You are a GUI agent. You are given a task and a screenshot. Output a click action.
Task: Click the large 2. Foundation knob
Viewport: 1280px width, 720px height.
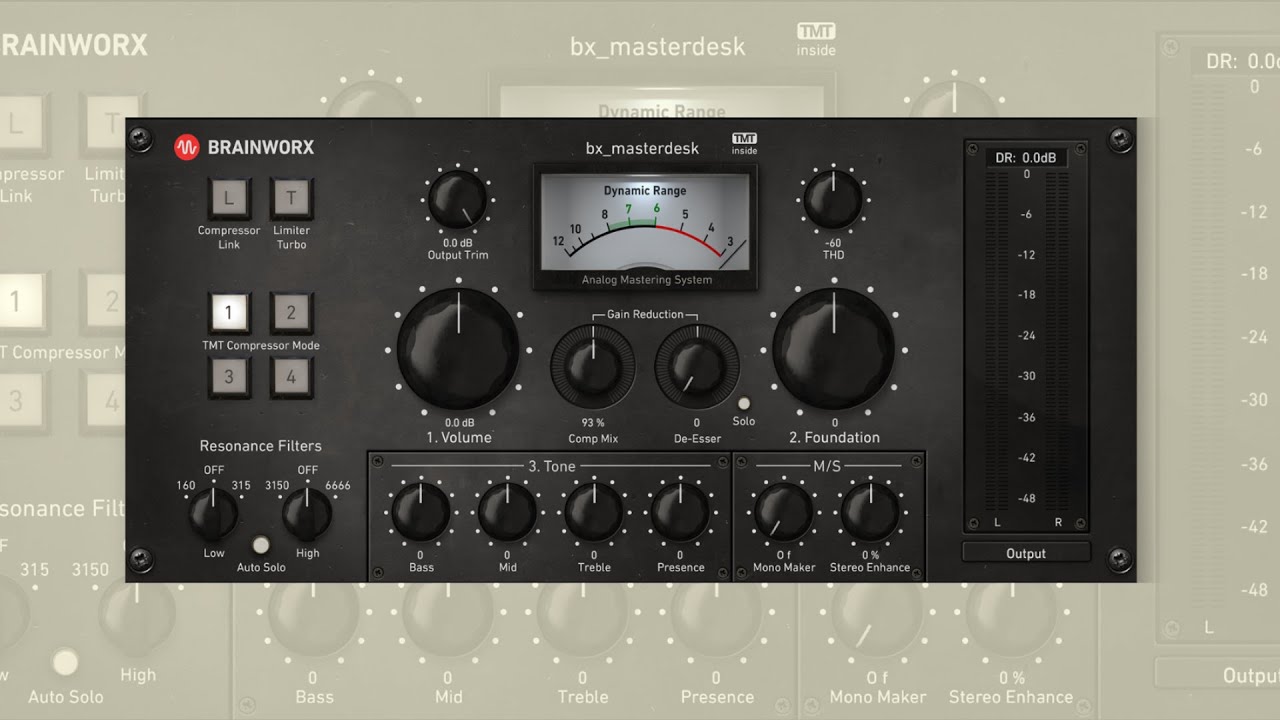click(834, 349)
